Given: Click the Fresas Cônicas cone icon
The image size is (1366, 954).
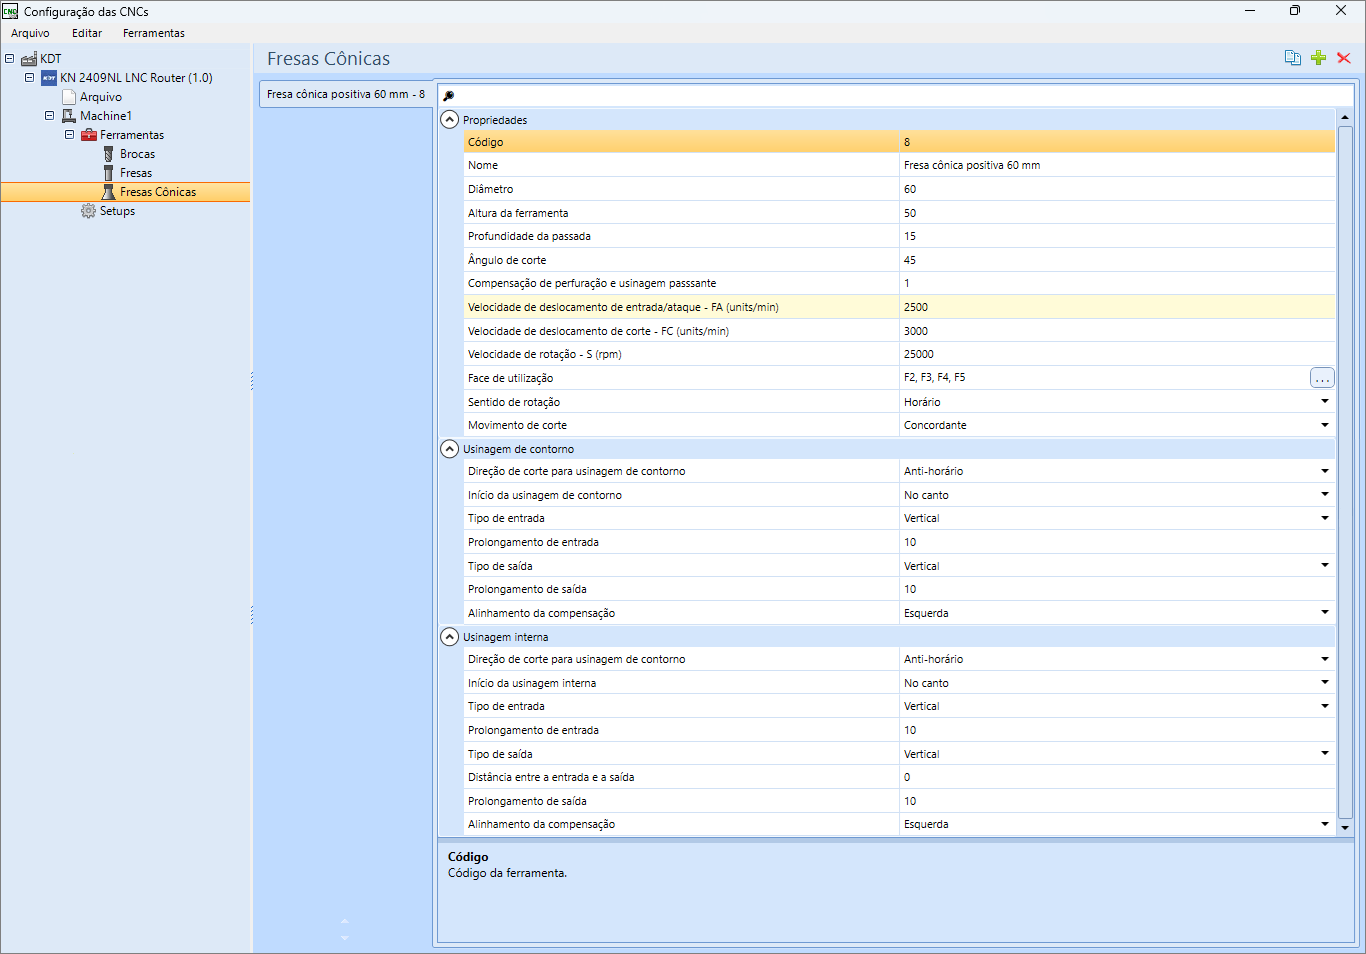Looking at the screenshot, I should [x=109, y=192].
